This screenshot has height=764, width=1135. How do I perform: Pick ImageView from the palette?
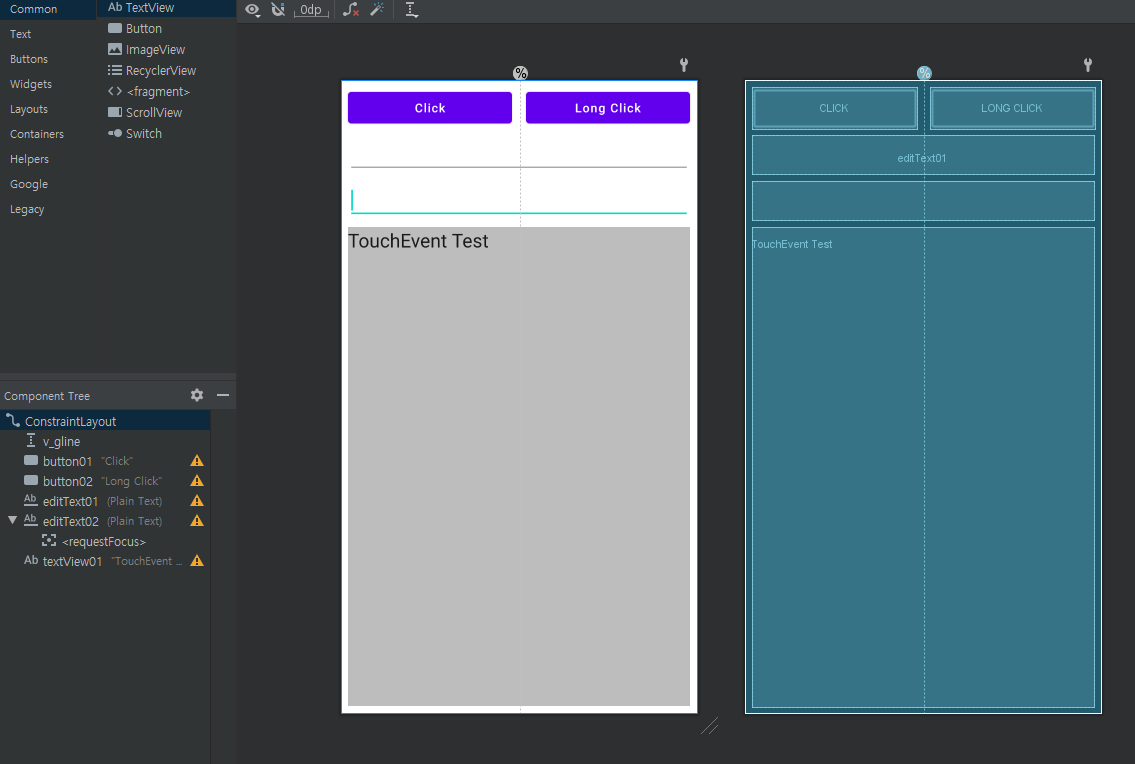pos(166,49)
